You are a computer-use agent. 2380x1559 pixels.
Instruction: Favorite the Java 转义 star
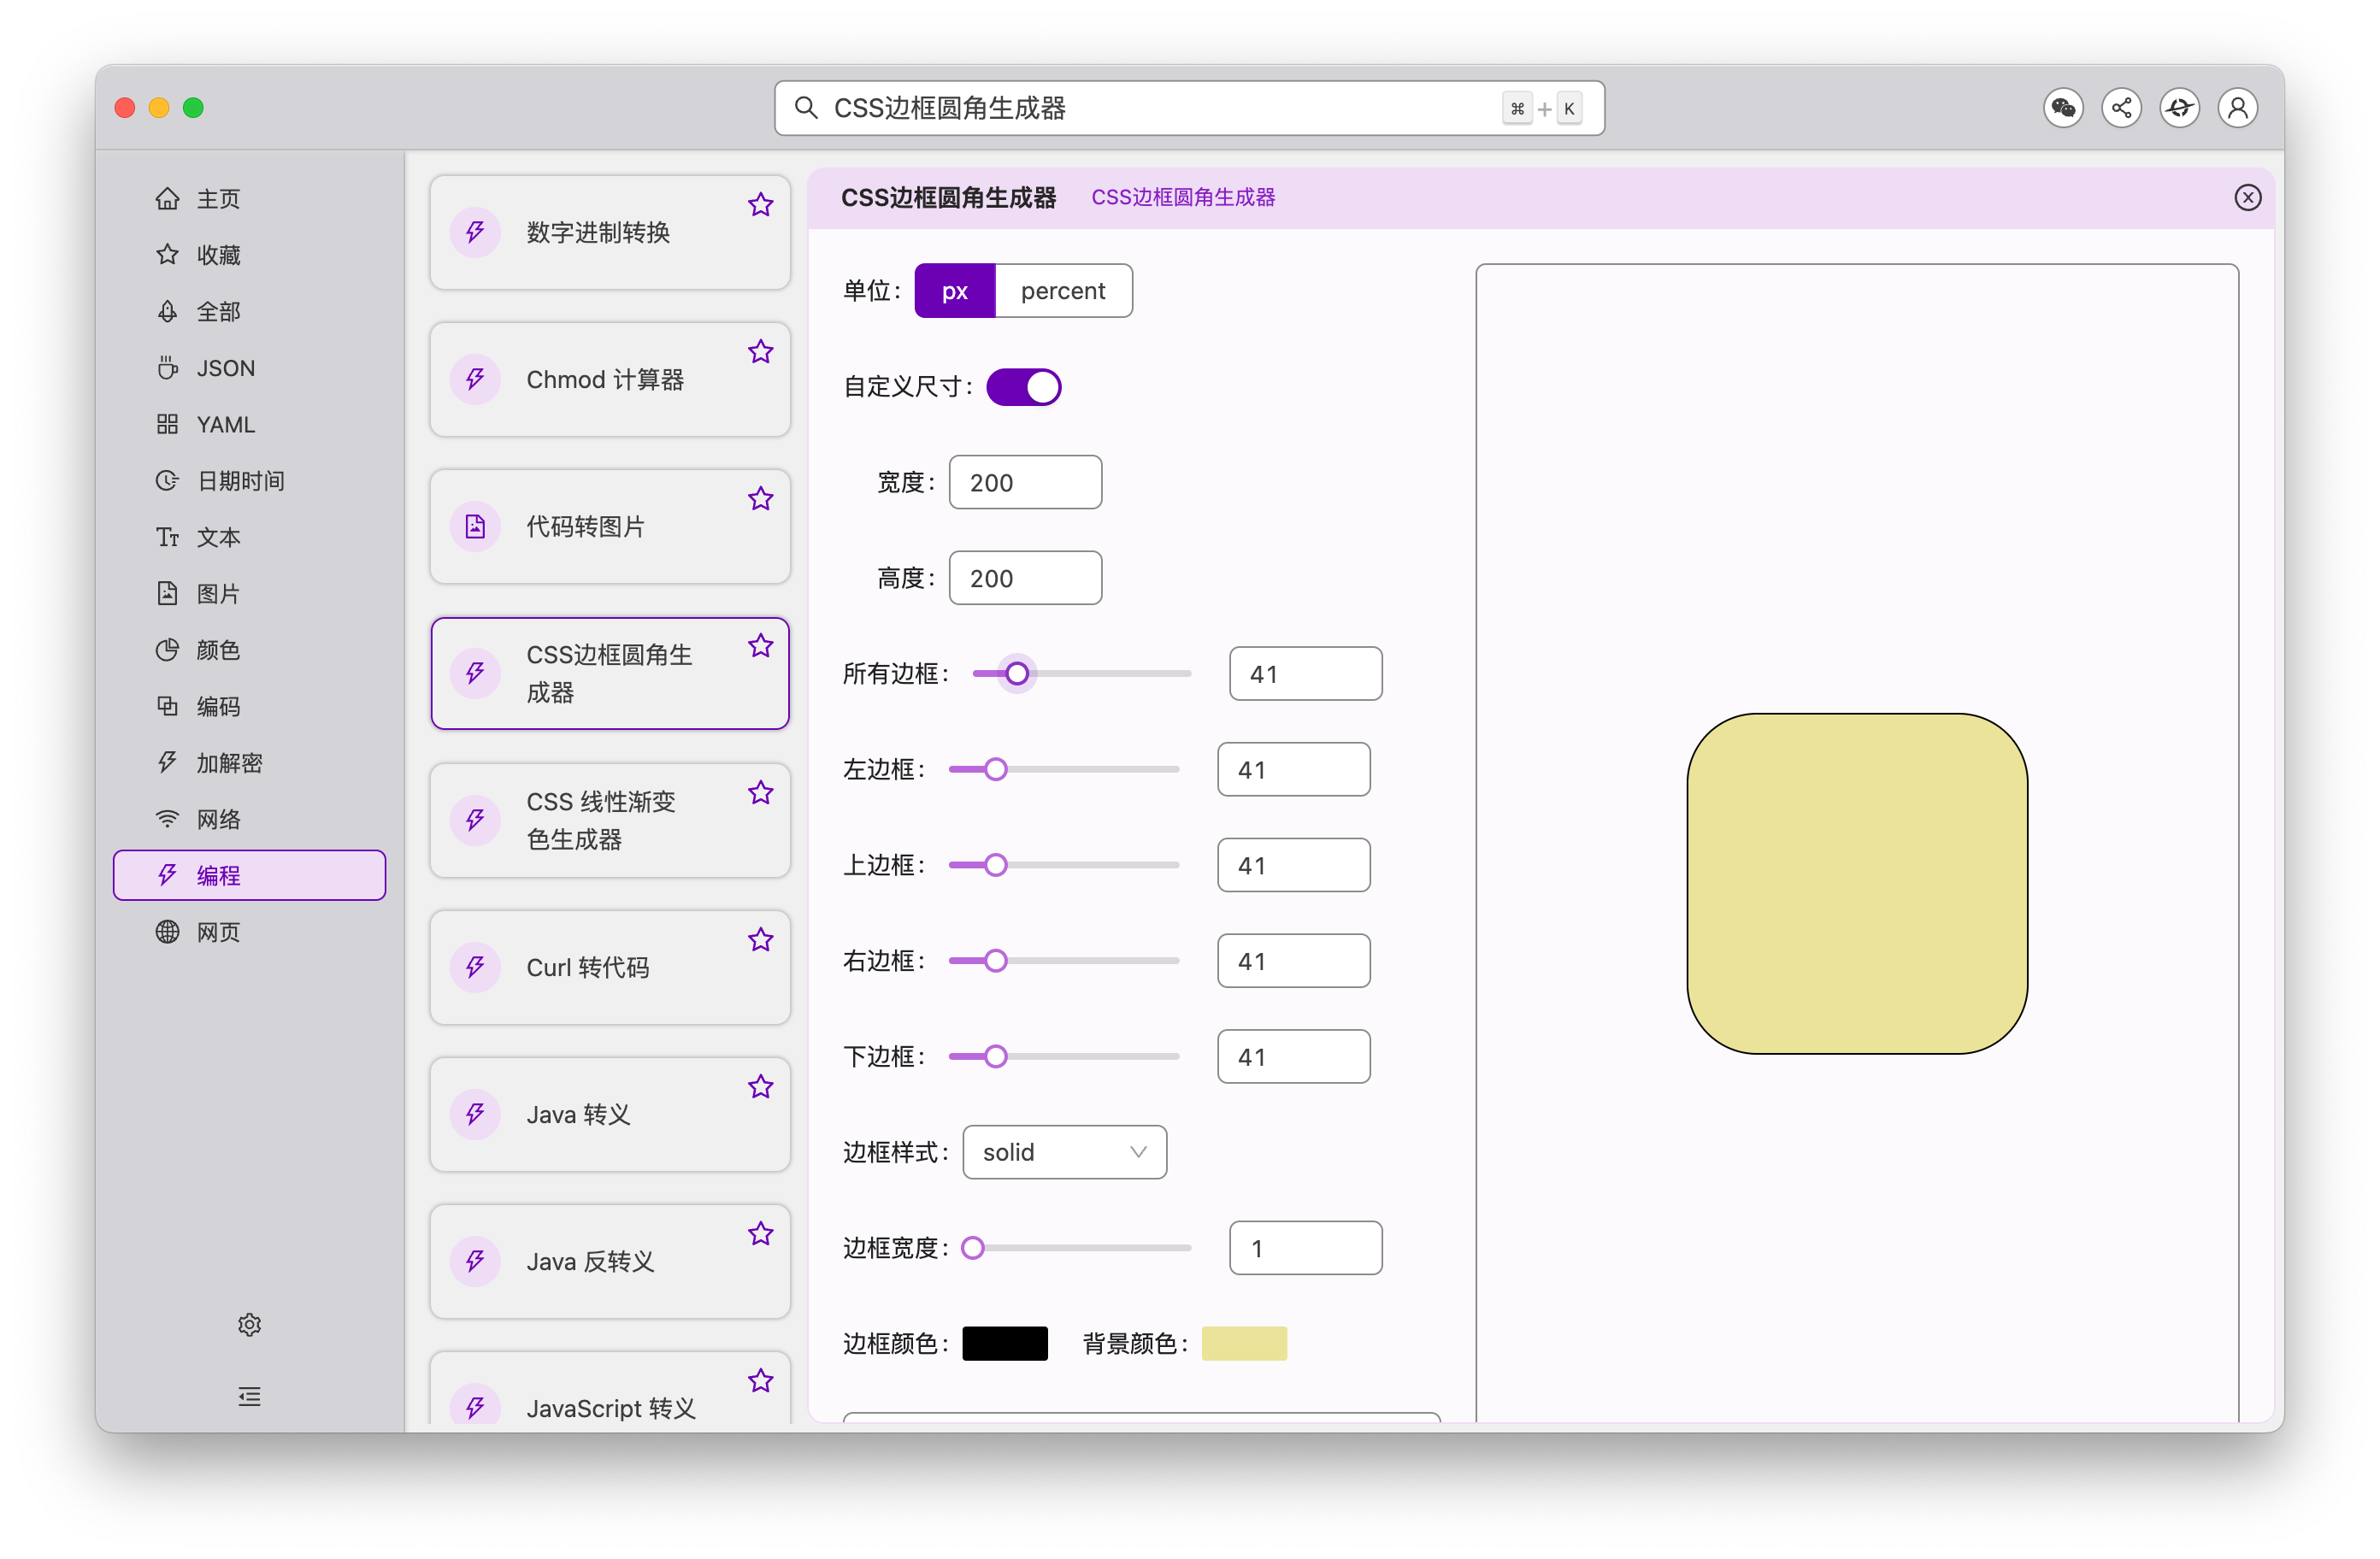[x=760, y=1087]
